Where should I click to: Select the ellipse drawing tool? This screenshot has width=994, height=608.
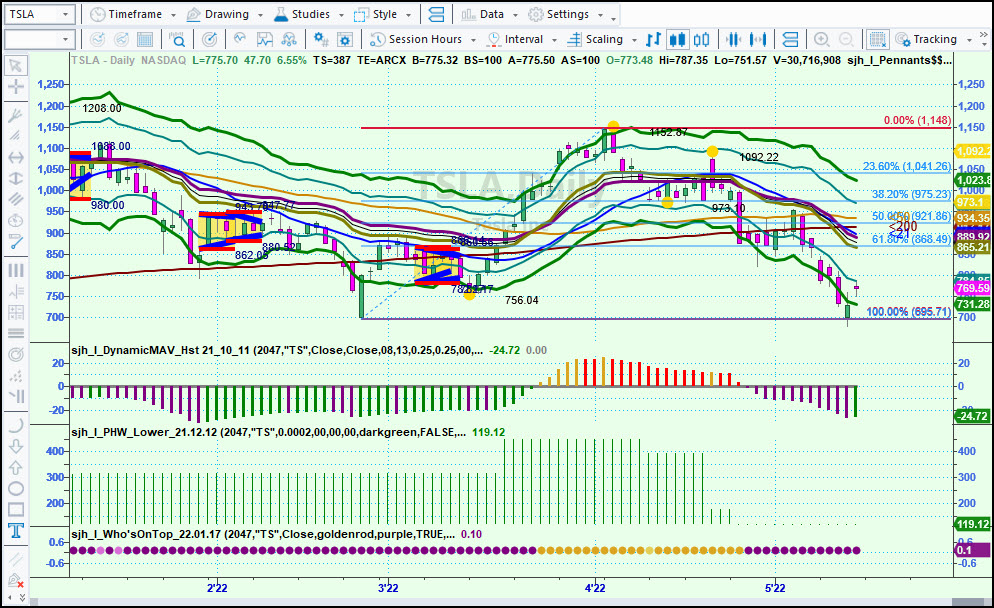coord(16,488)
